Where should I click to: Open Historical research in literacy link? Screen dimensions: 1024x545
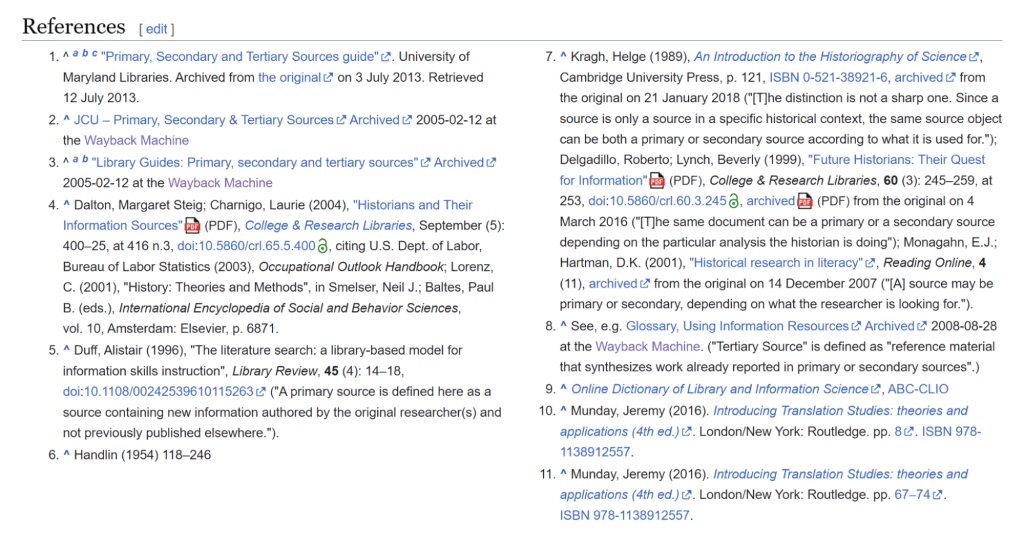tap(775, 263)
